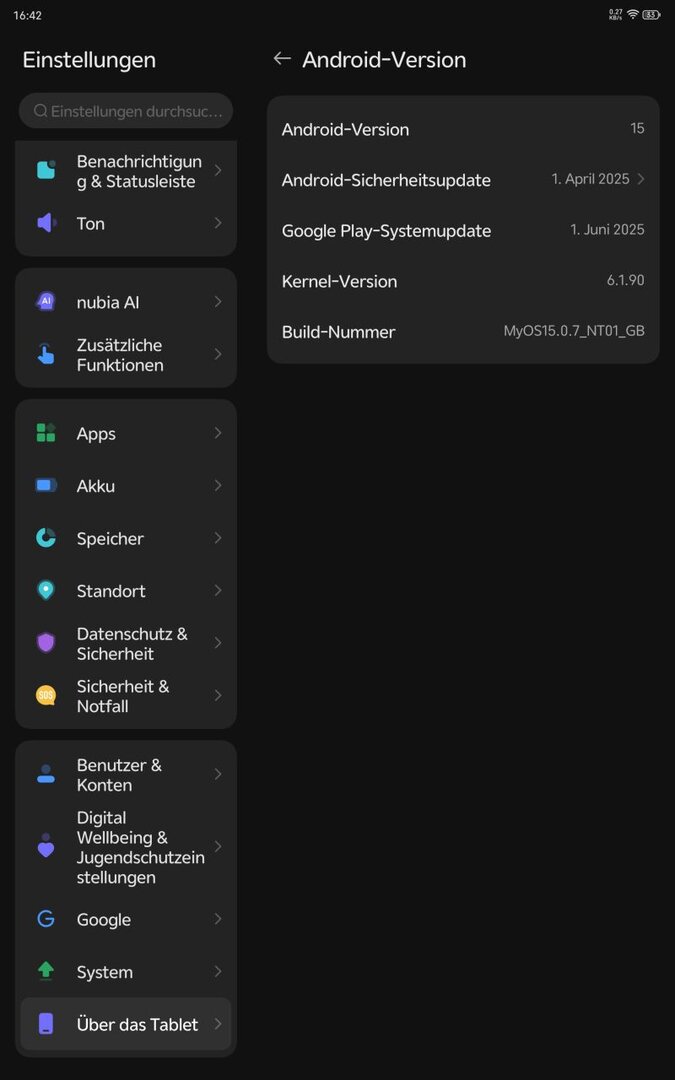Tap the battery indicator in status bar

[652, 15]
